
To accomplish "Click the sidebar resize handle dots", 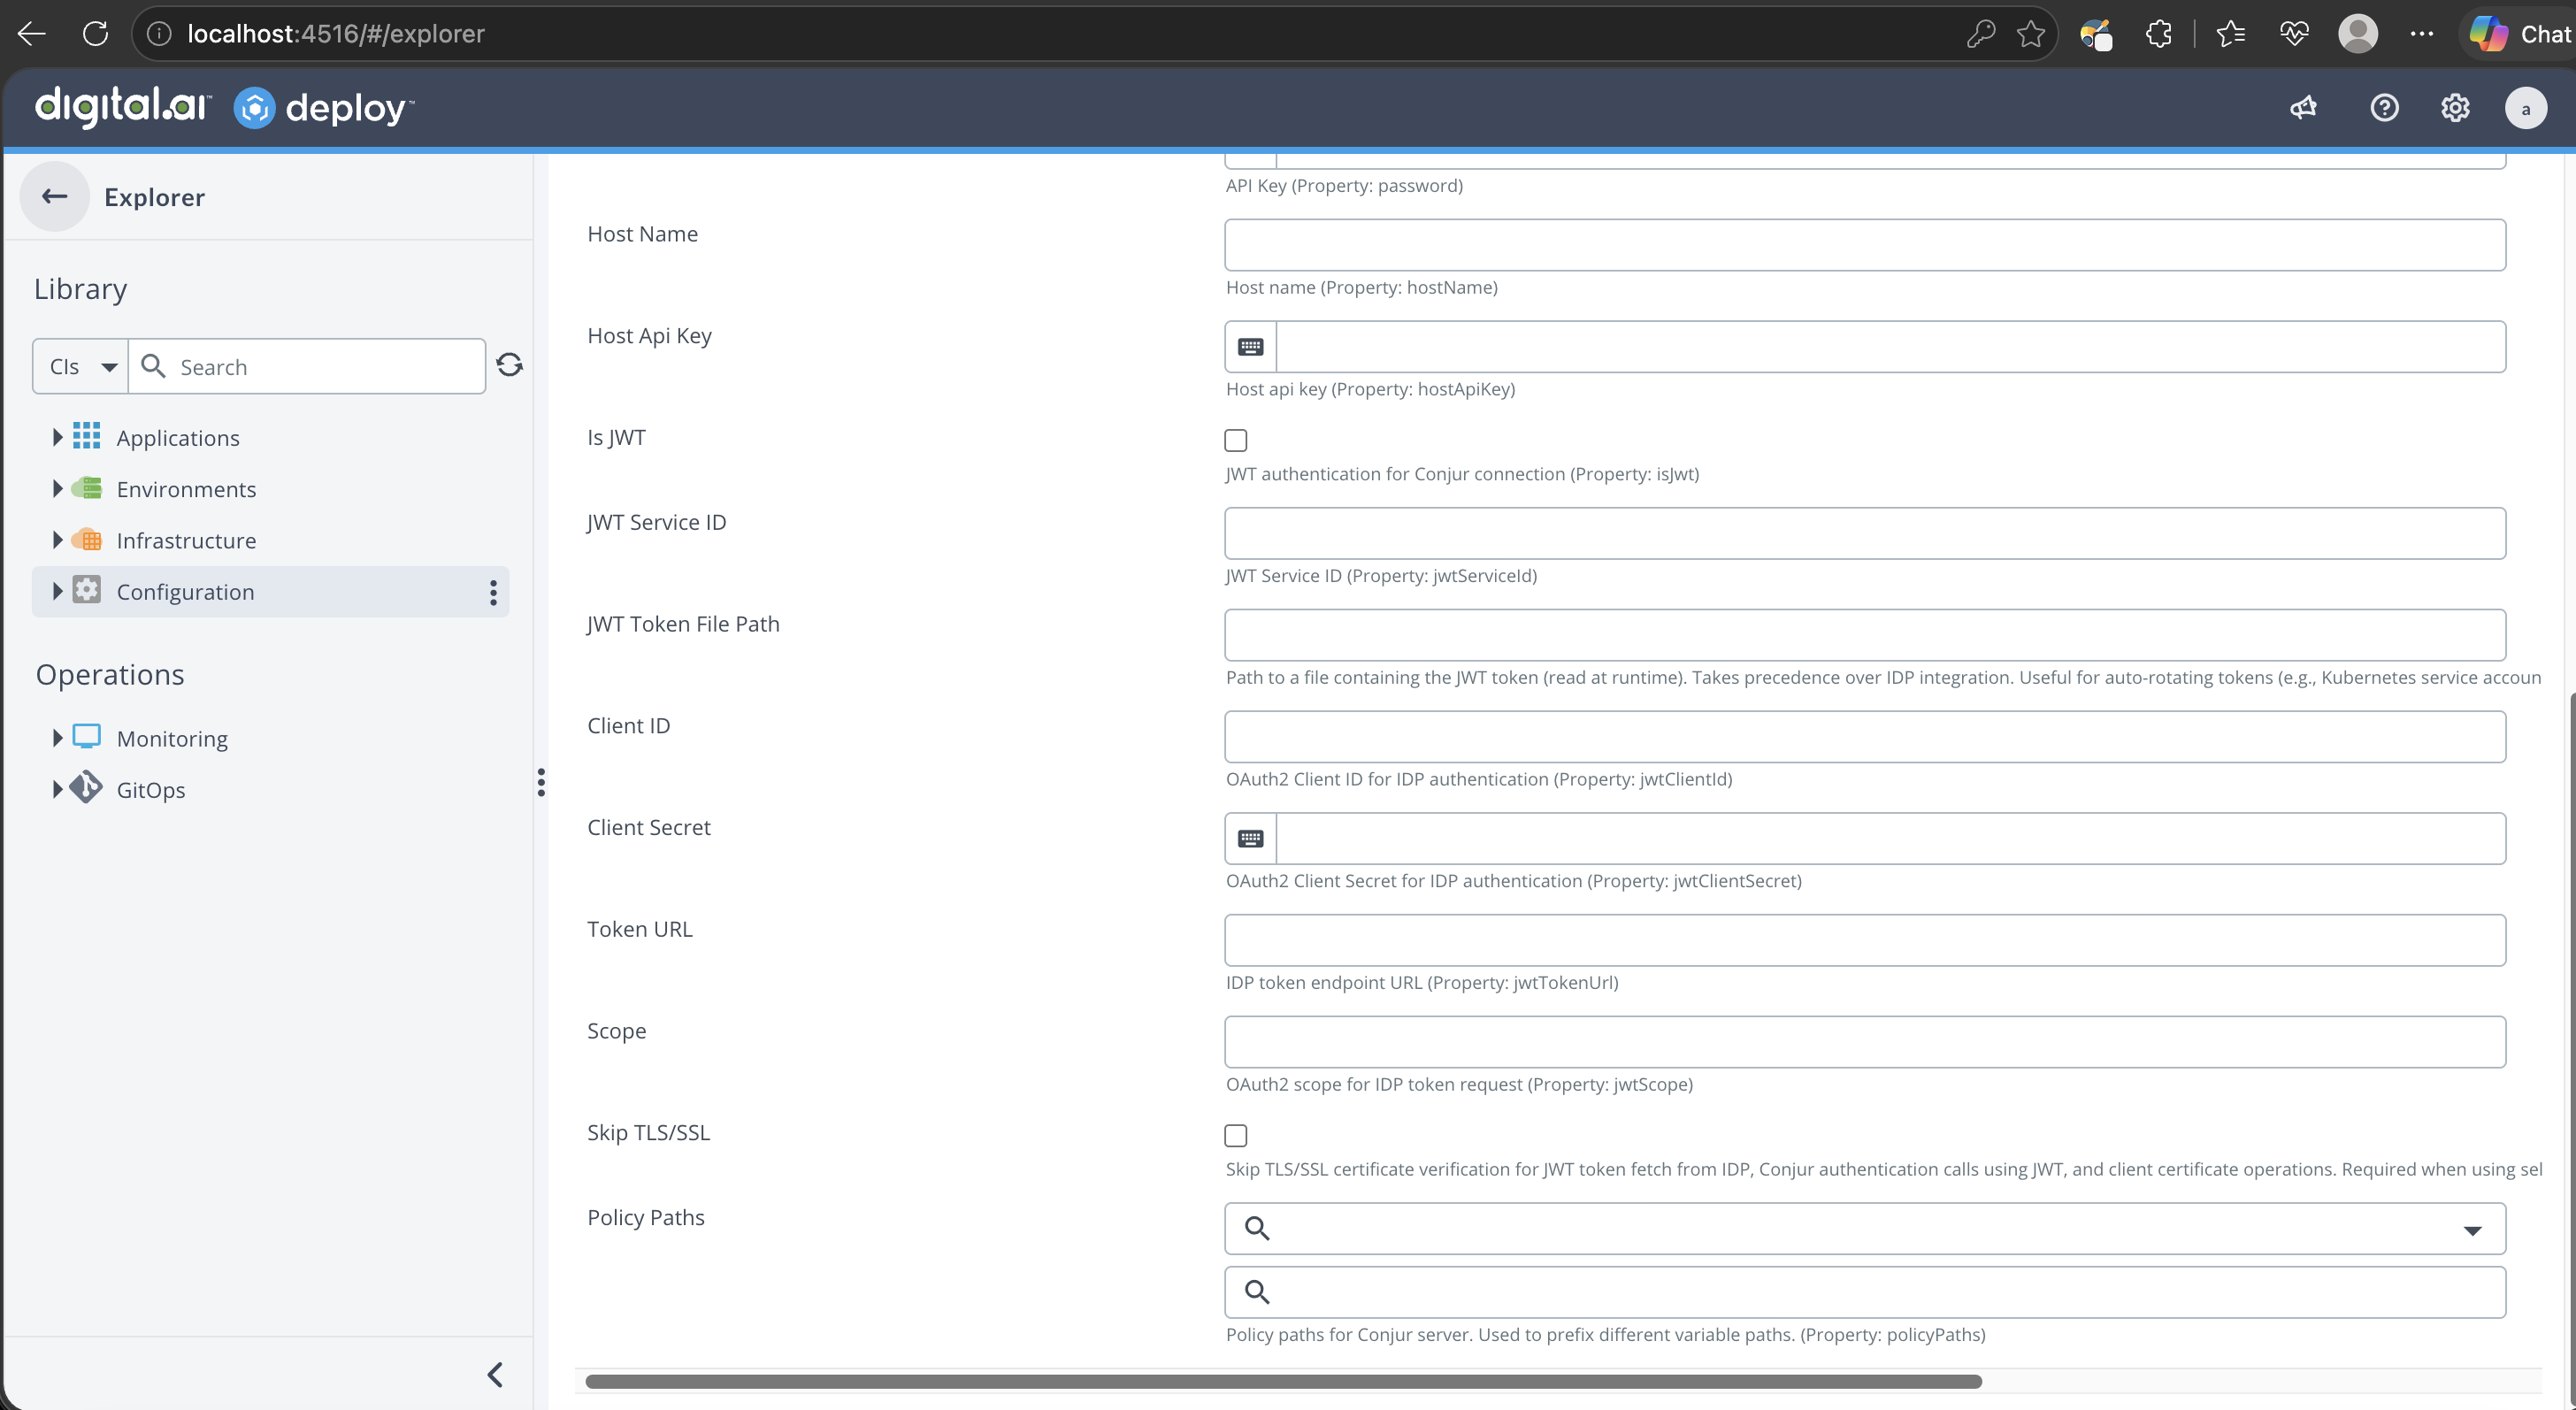I will [541, 782].
